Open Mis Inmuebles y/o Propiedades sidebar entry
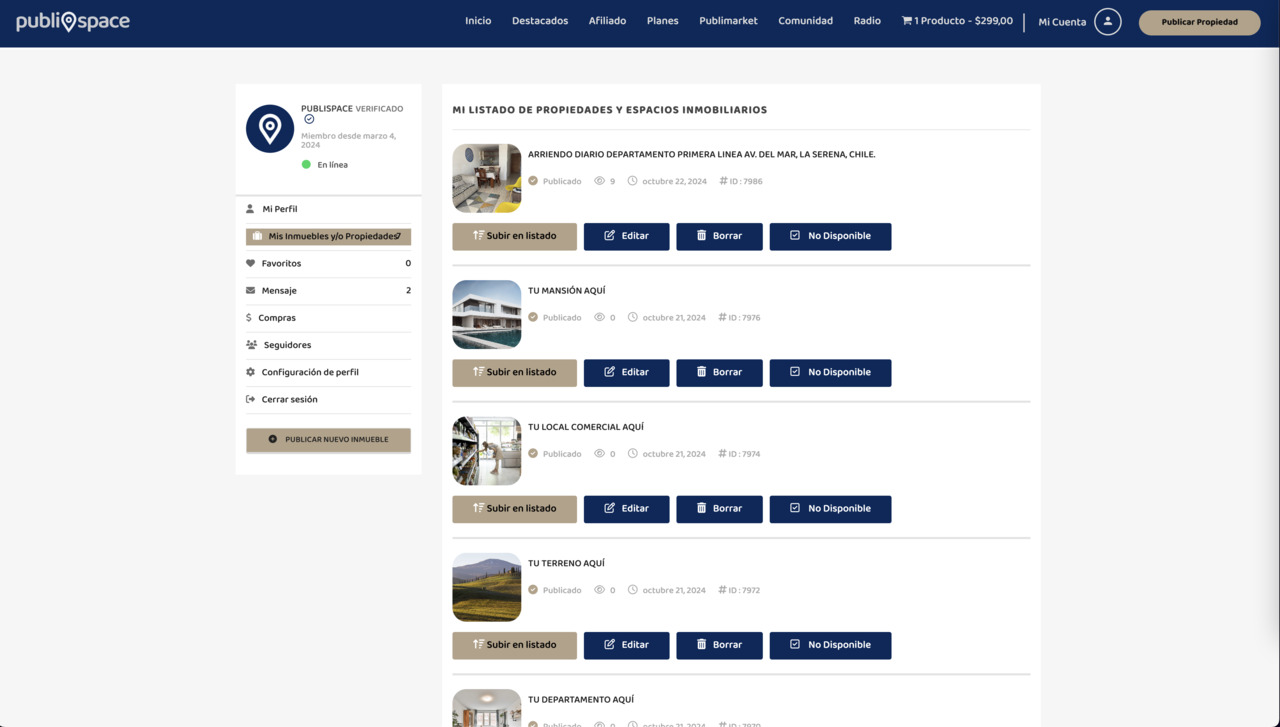The image size is (1280, 727). tap(328, 237)
